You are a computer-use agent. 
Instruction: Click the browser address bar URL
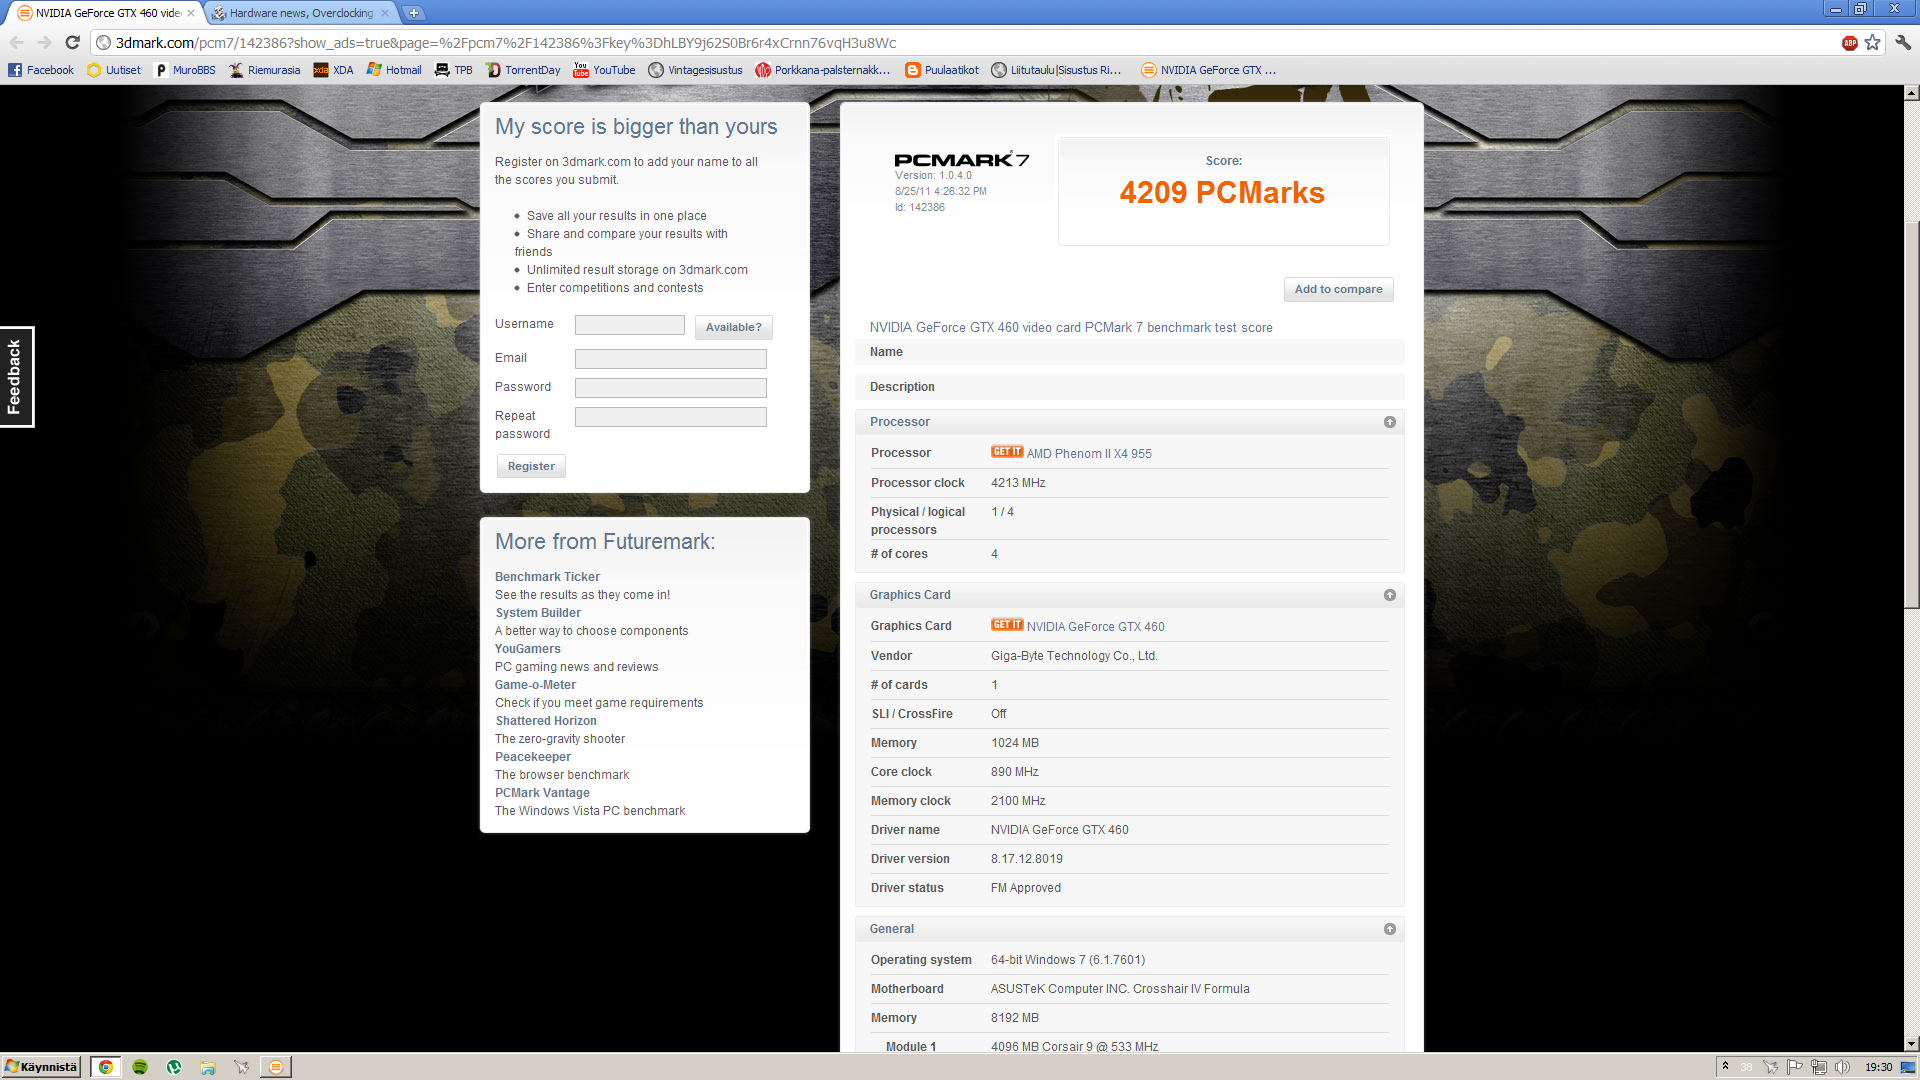506,42
